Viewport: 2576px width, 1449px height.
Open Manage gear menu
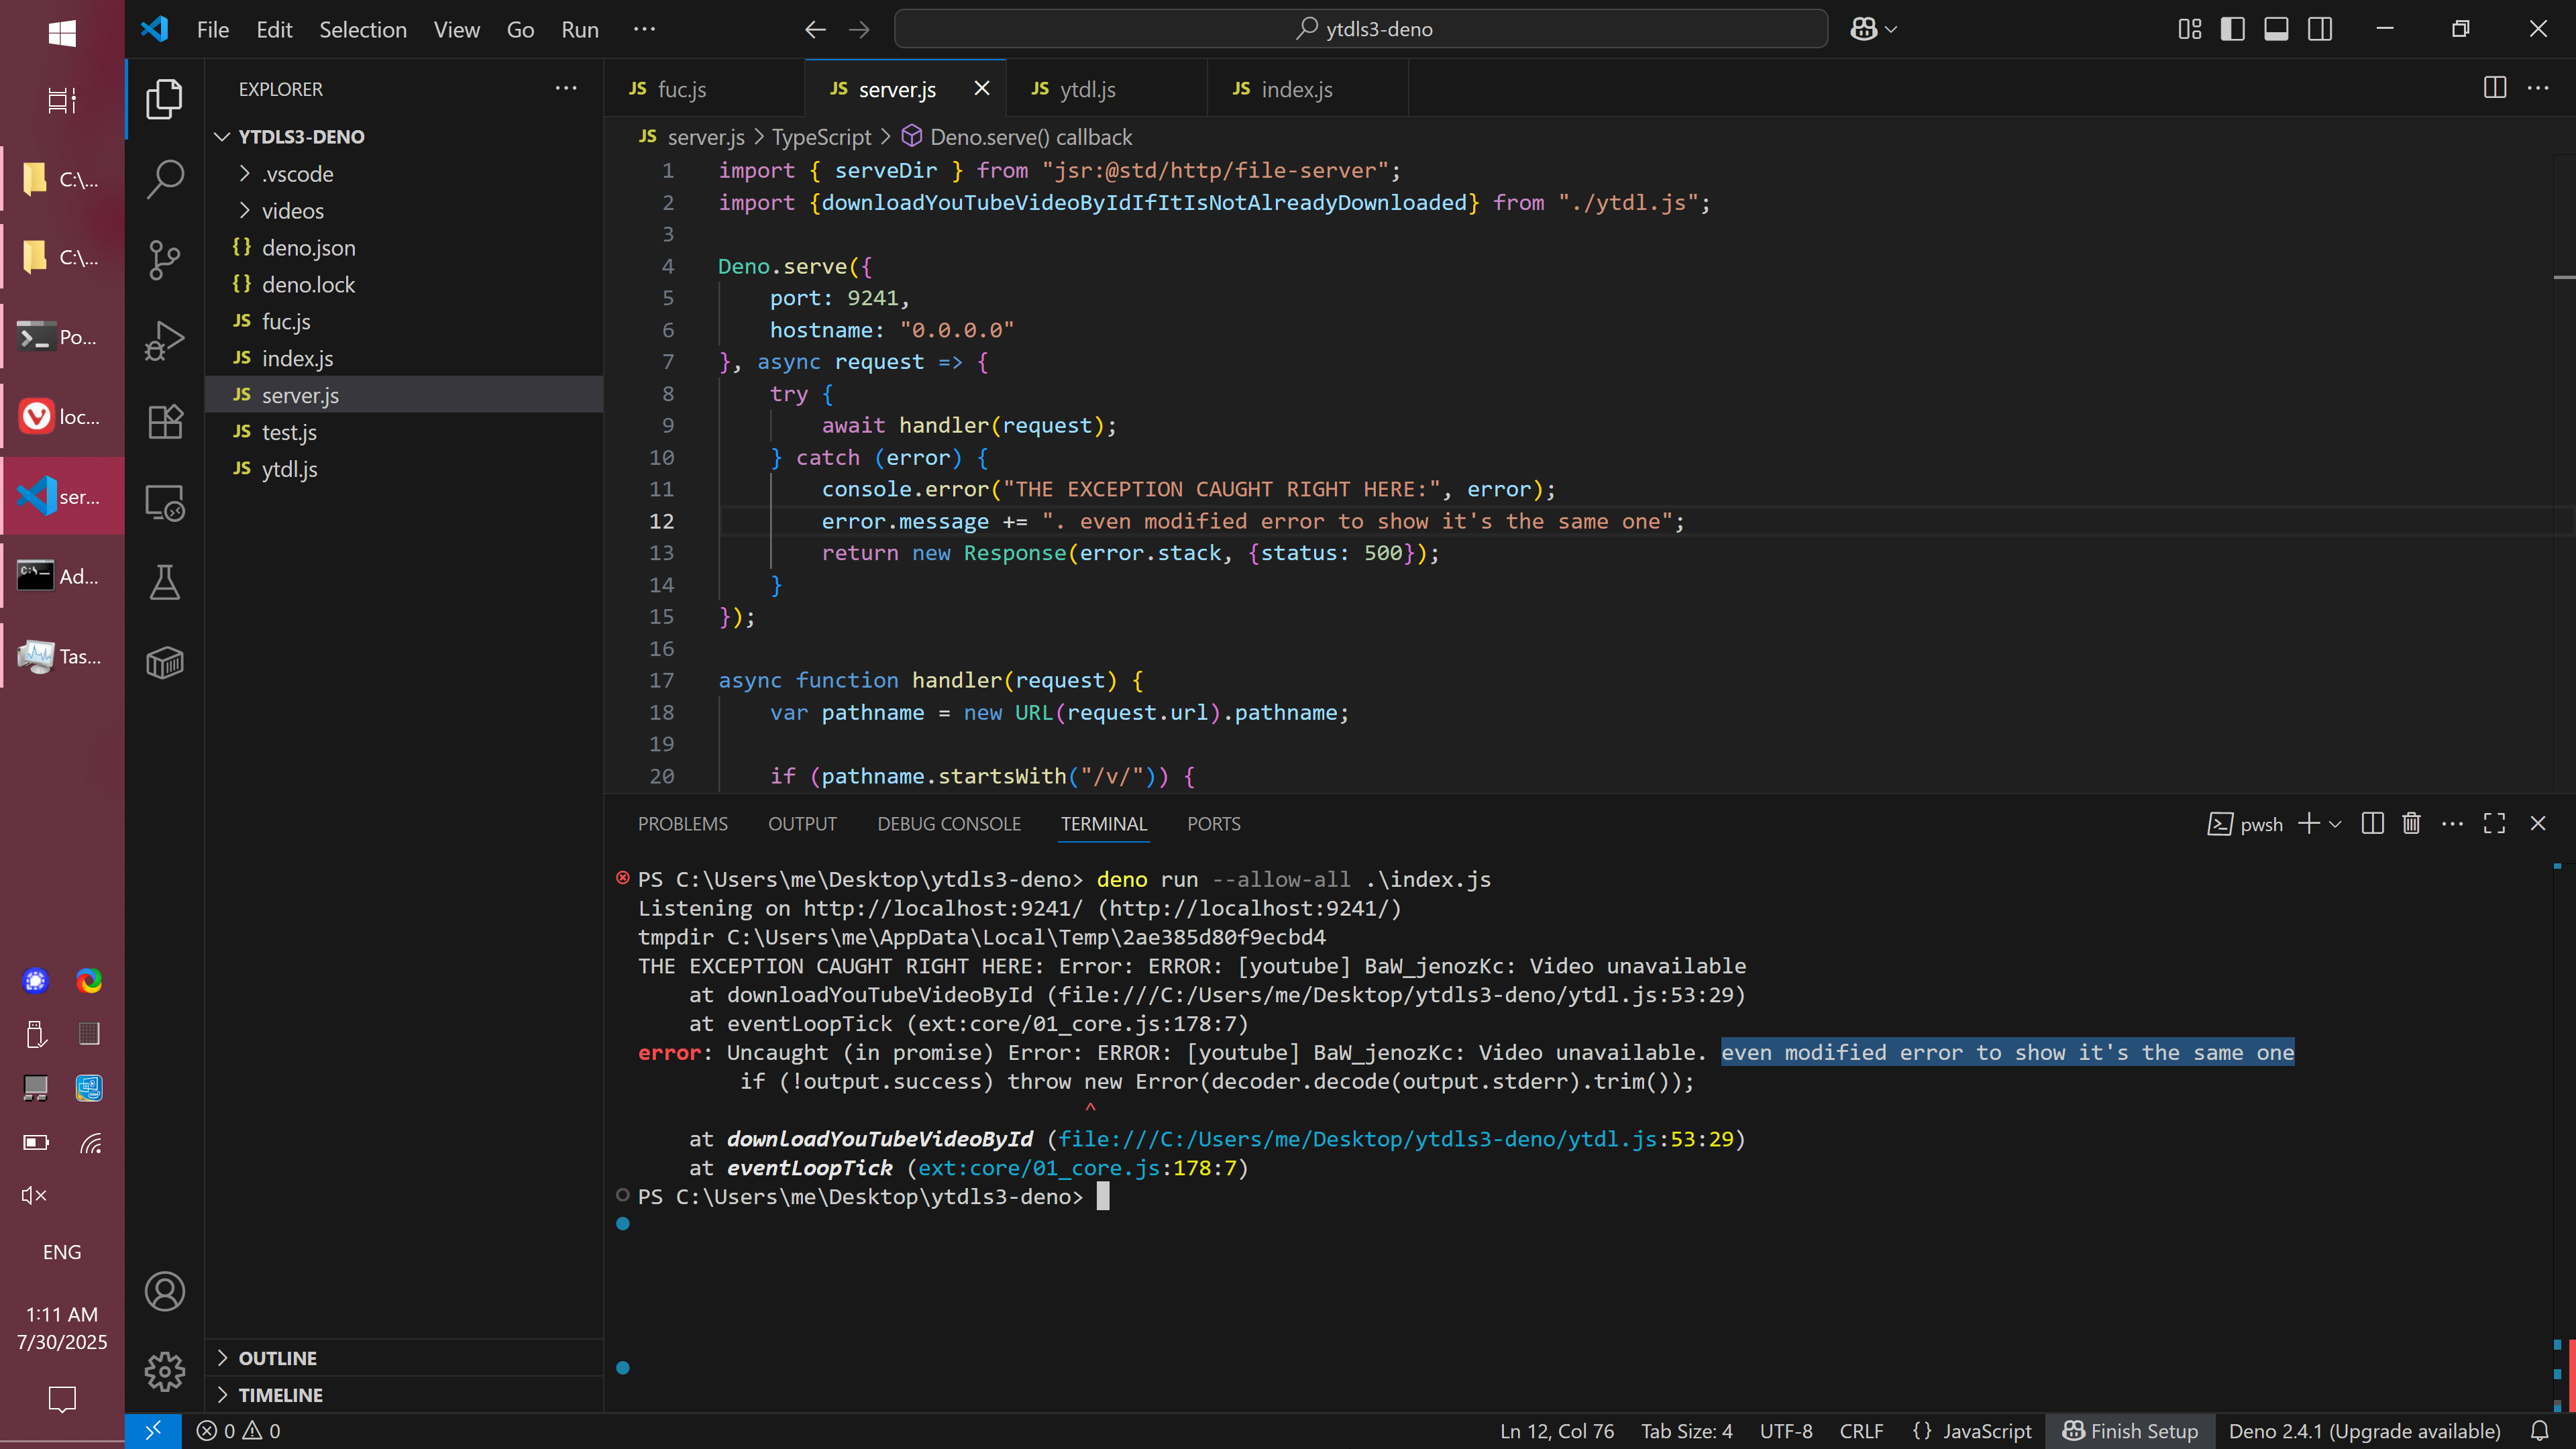coord(165,1371)
